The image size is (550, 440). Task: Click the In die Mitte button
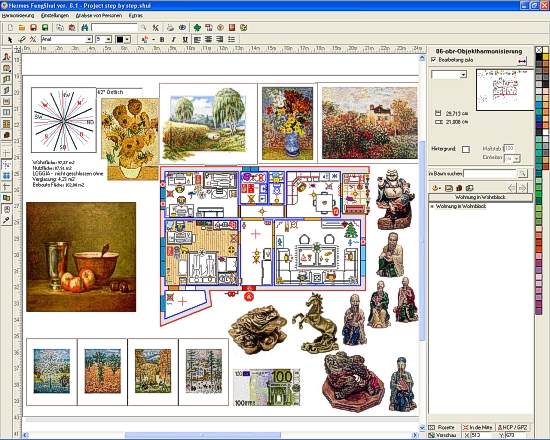point(477,428)
